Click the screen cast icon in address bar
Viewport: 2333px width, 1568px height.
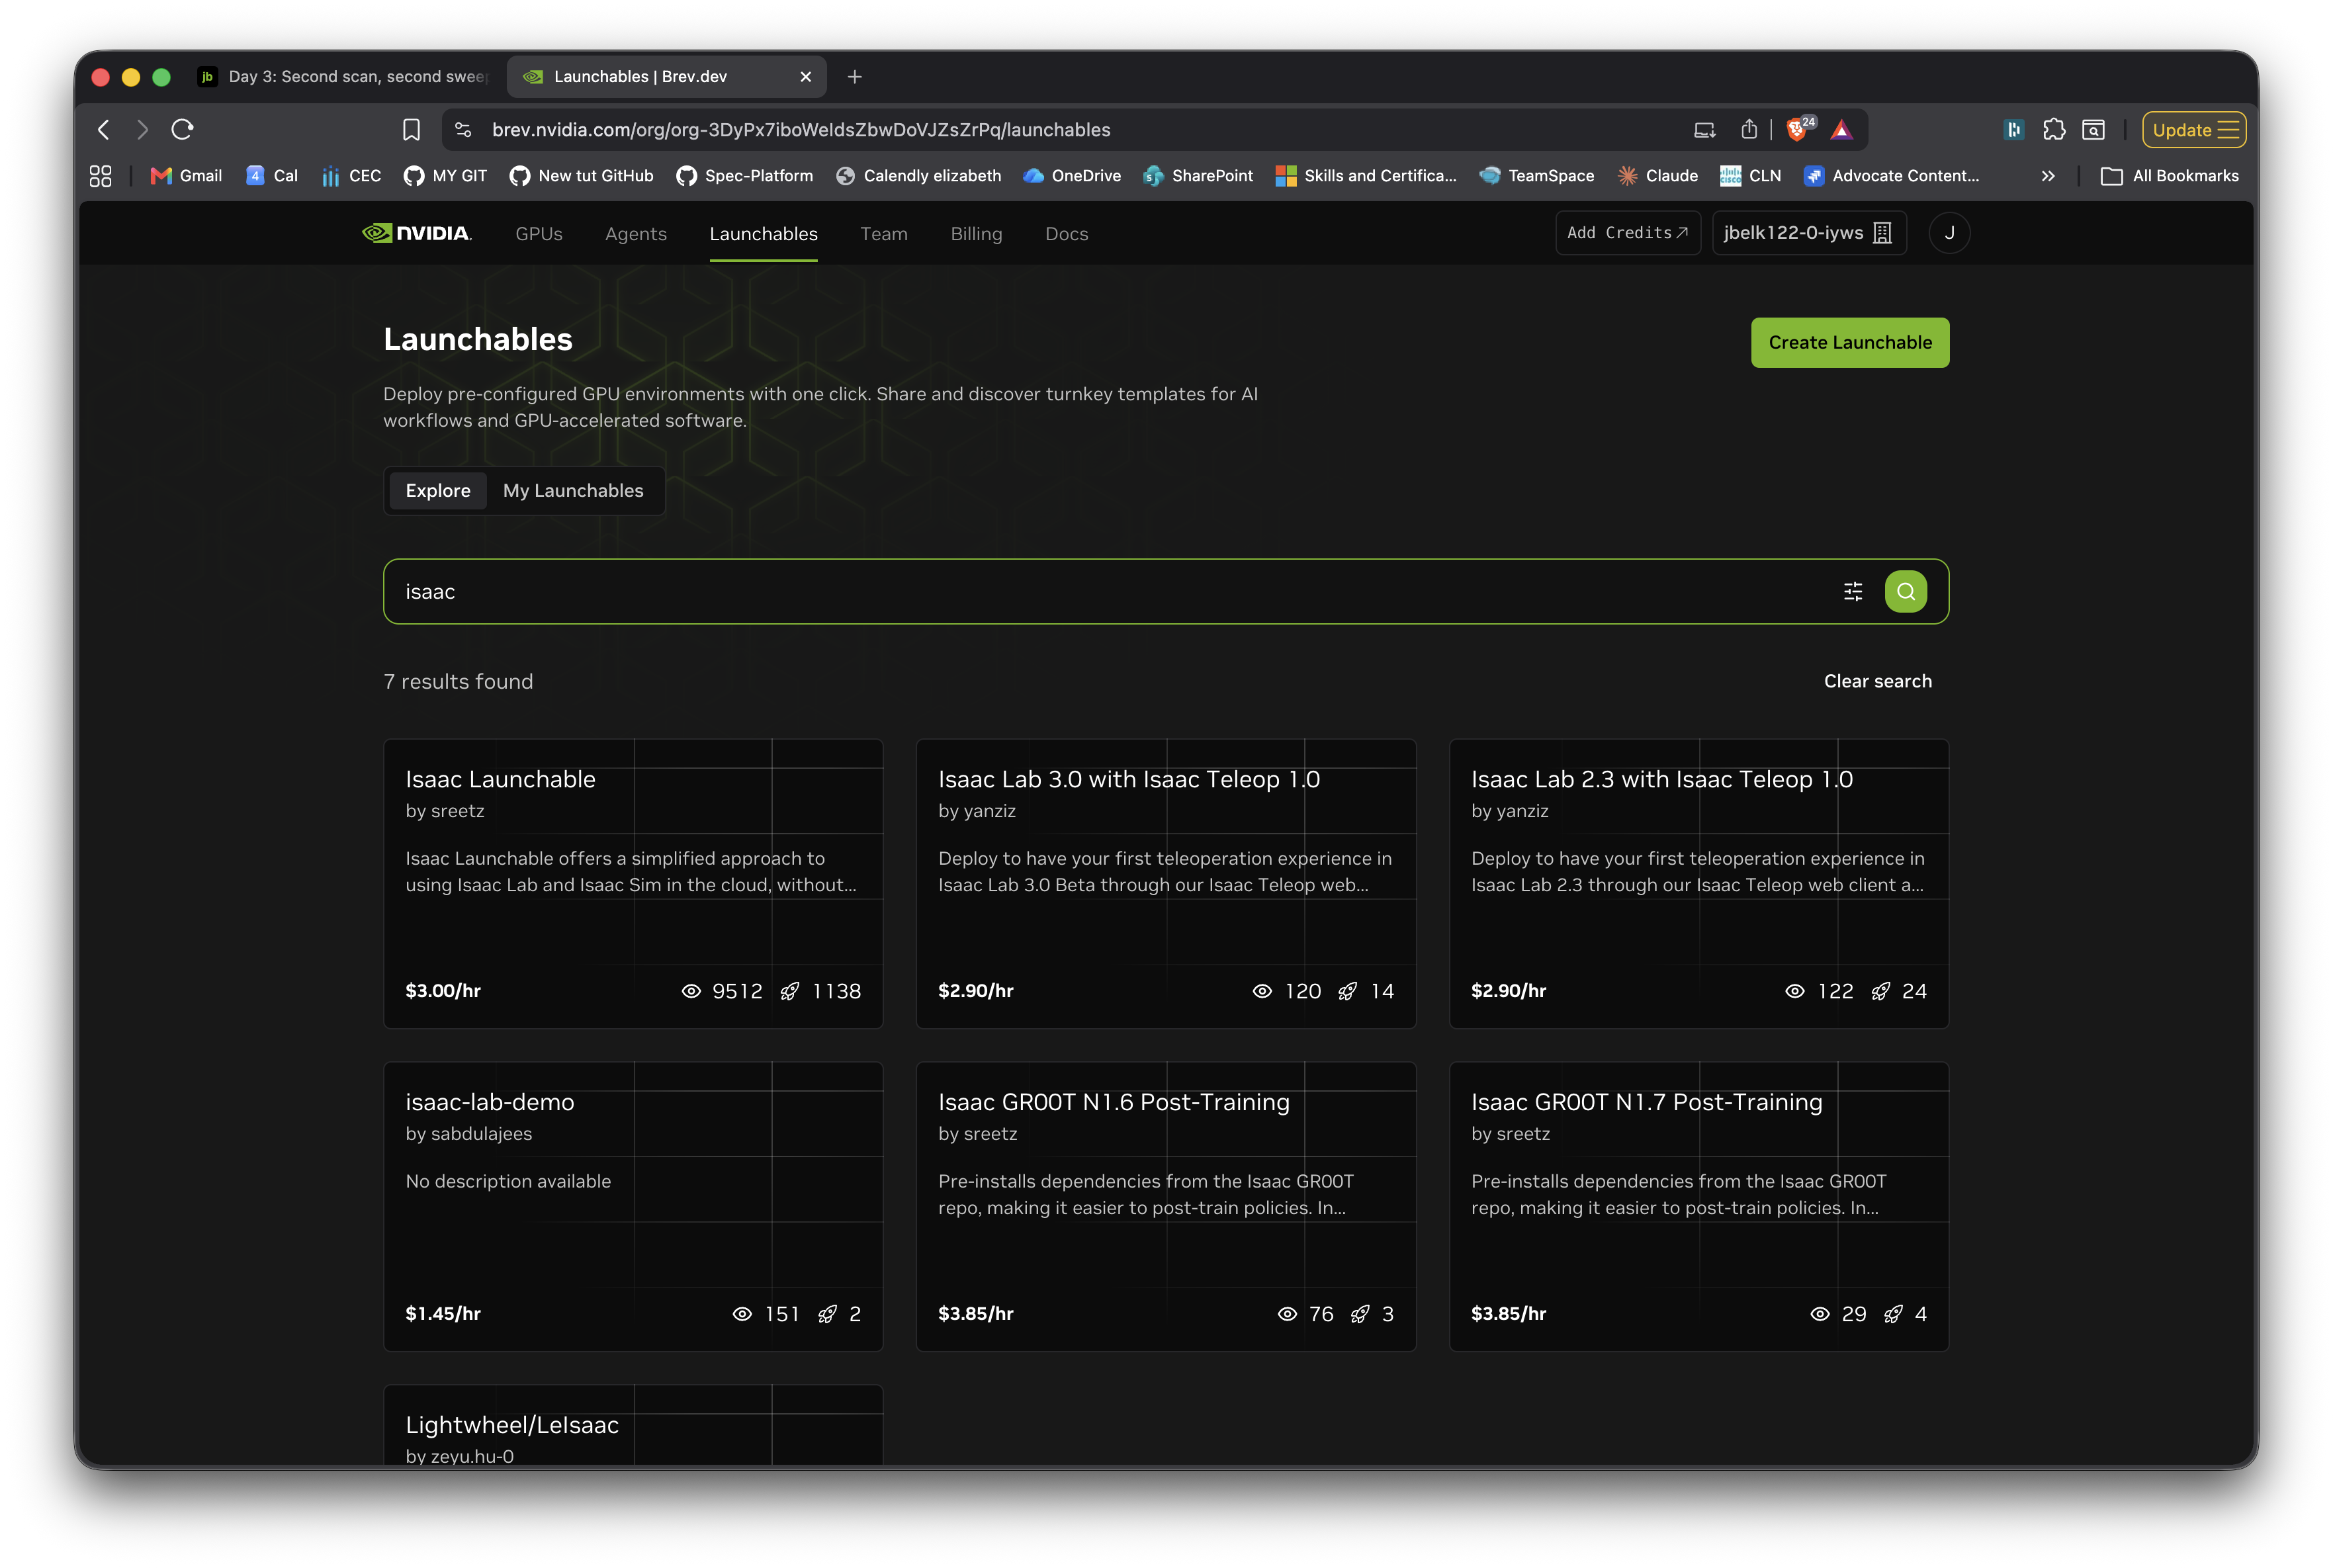(x=1704, y=129)
